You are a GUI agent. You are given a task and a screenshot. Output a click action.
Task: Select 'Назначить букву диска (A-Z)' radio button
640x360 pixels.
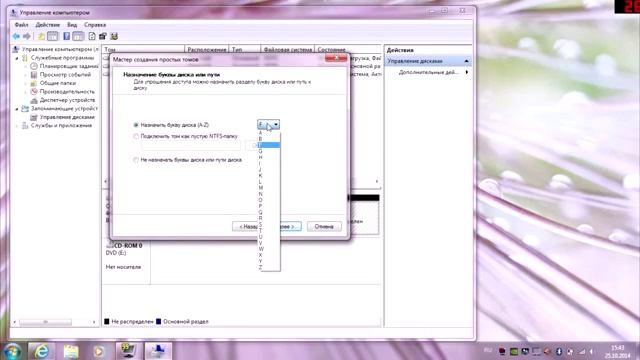[x=136, y=125]
